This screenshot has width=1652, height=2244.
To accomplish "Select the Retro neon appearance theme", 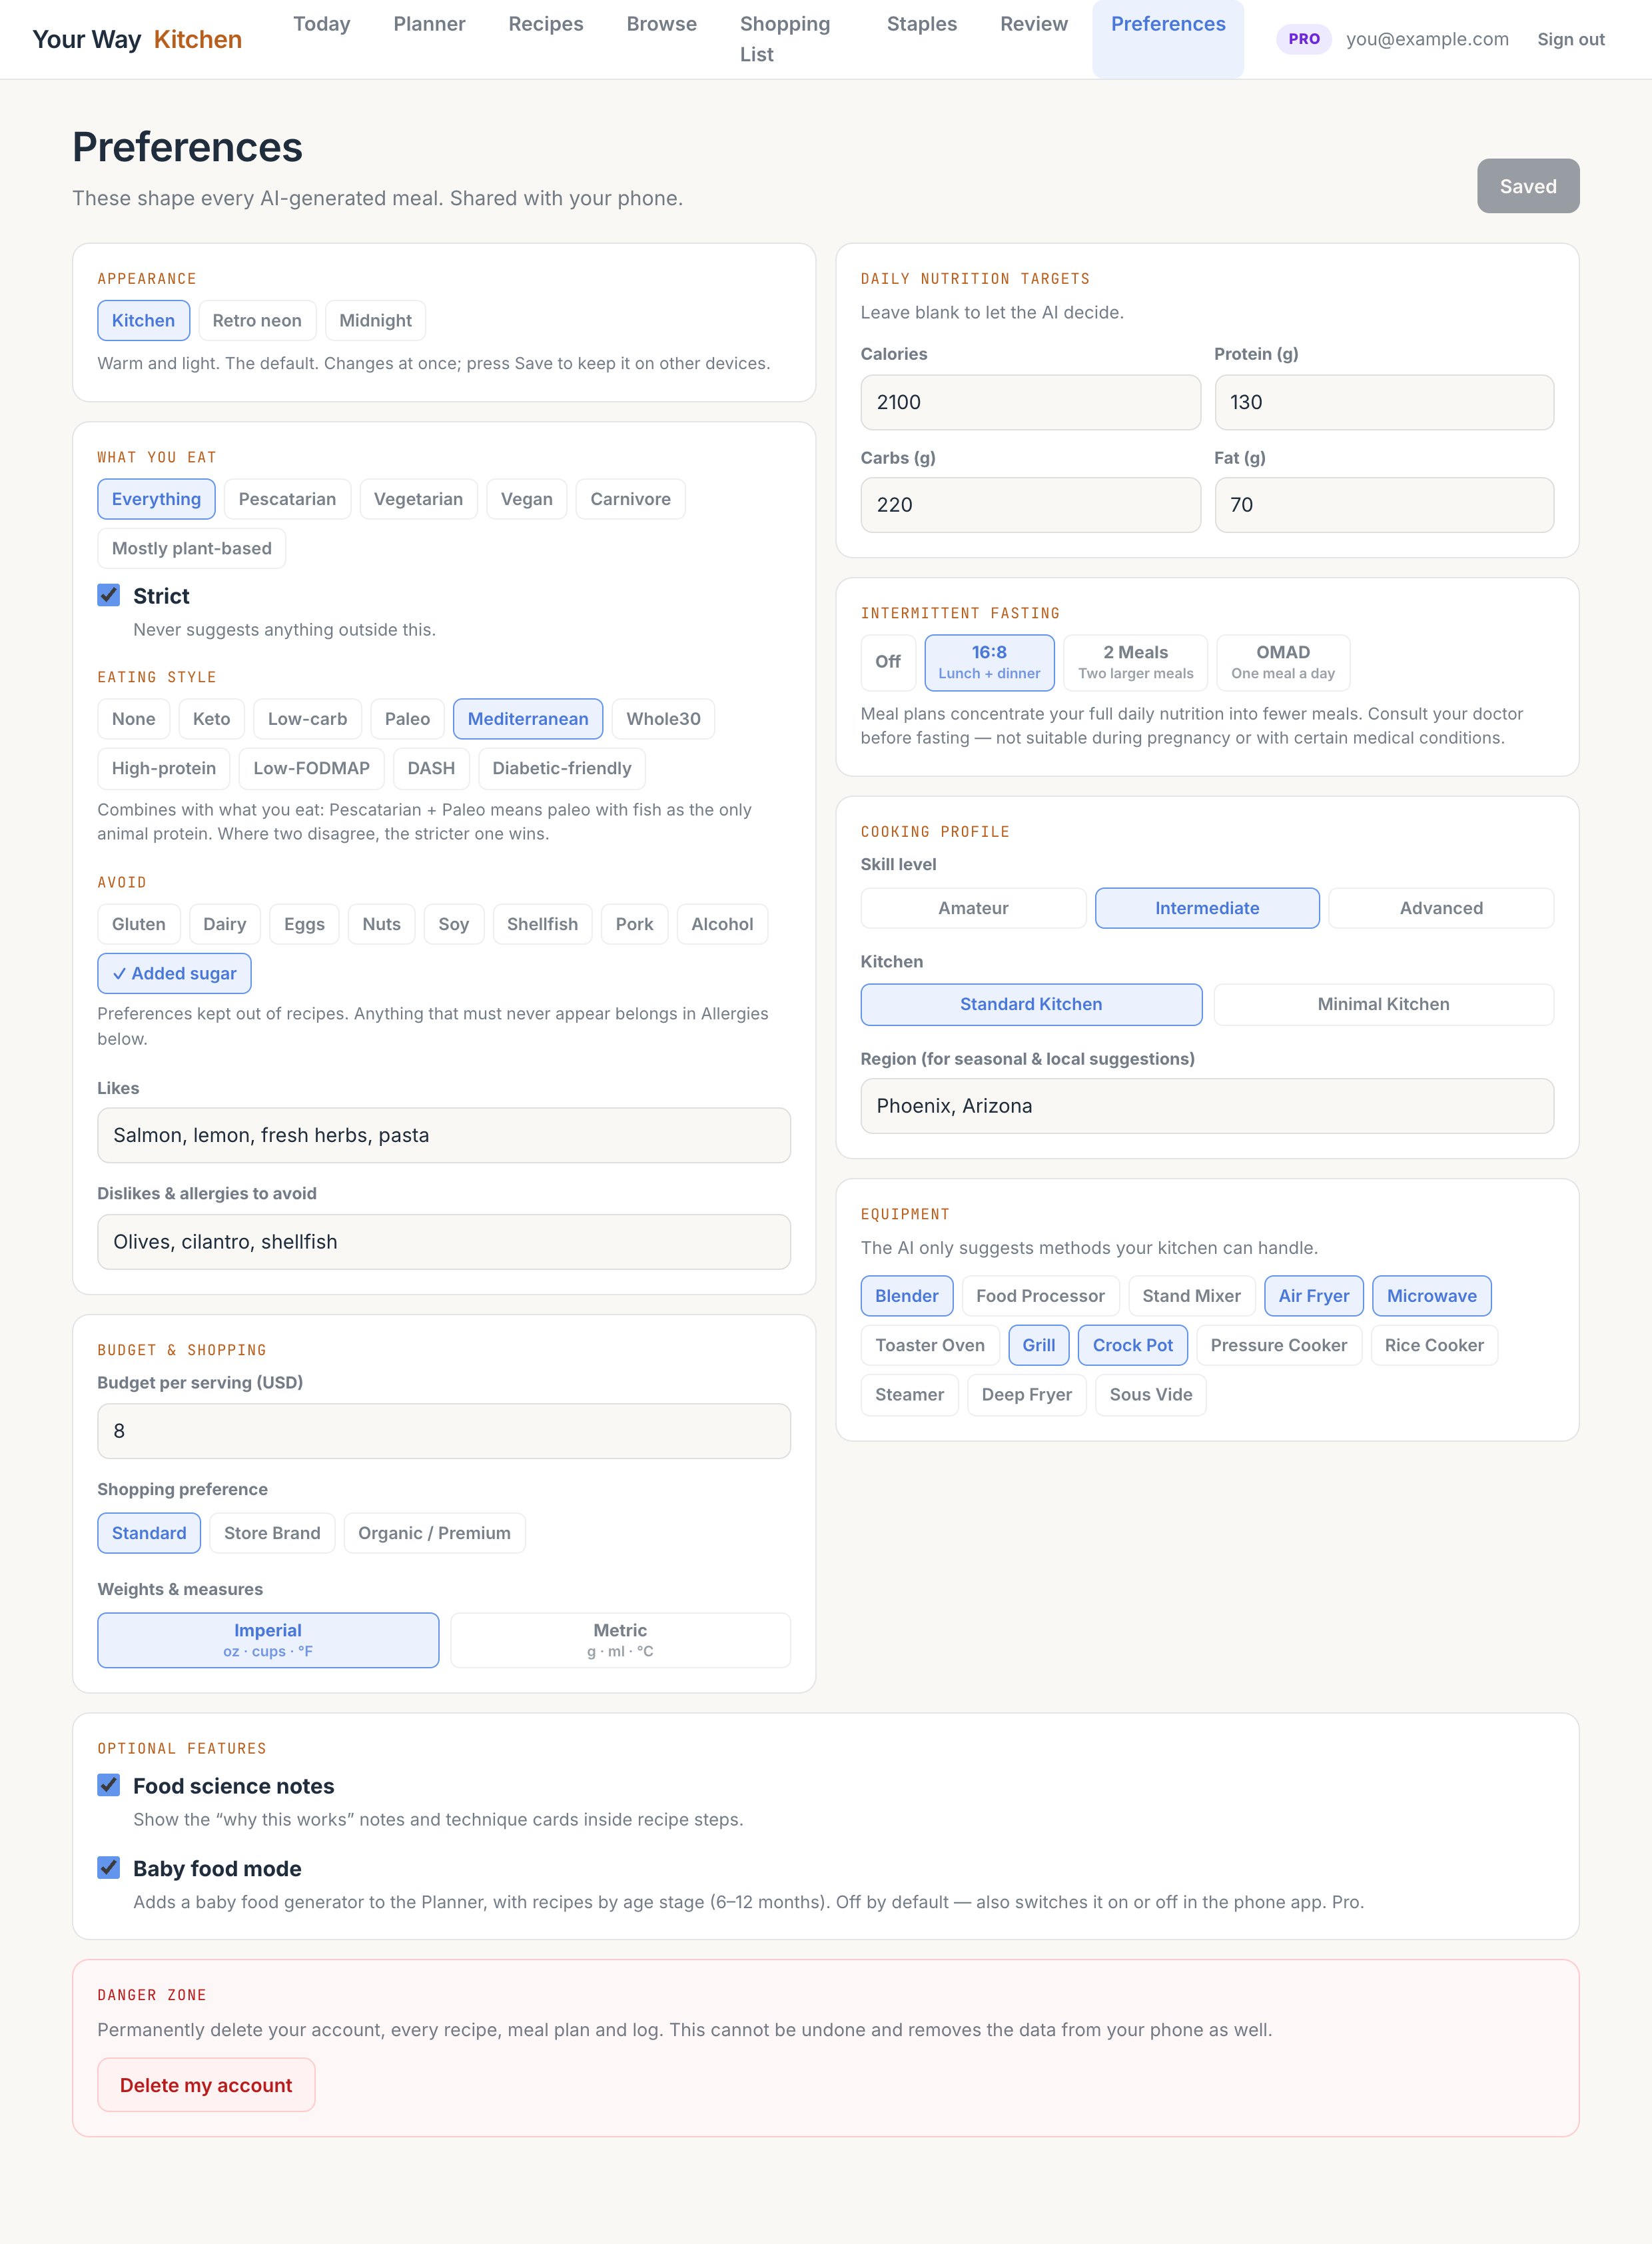I will (x=257, y=321).
